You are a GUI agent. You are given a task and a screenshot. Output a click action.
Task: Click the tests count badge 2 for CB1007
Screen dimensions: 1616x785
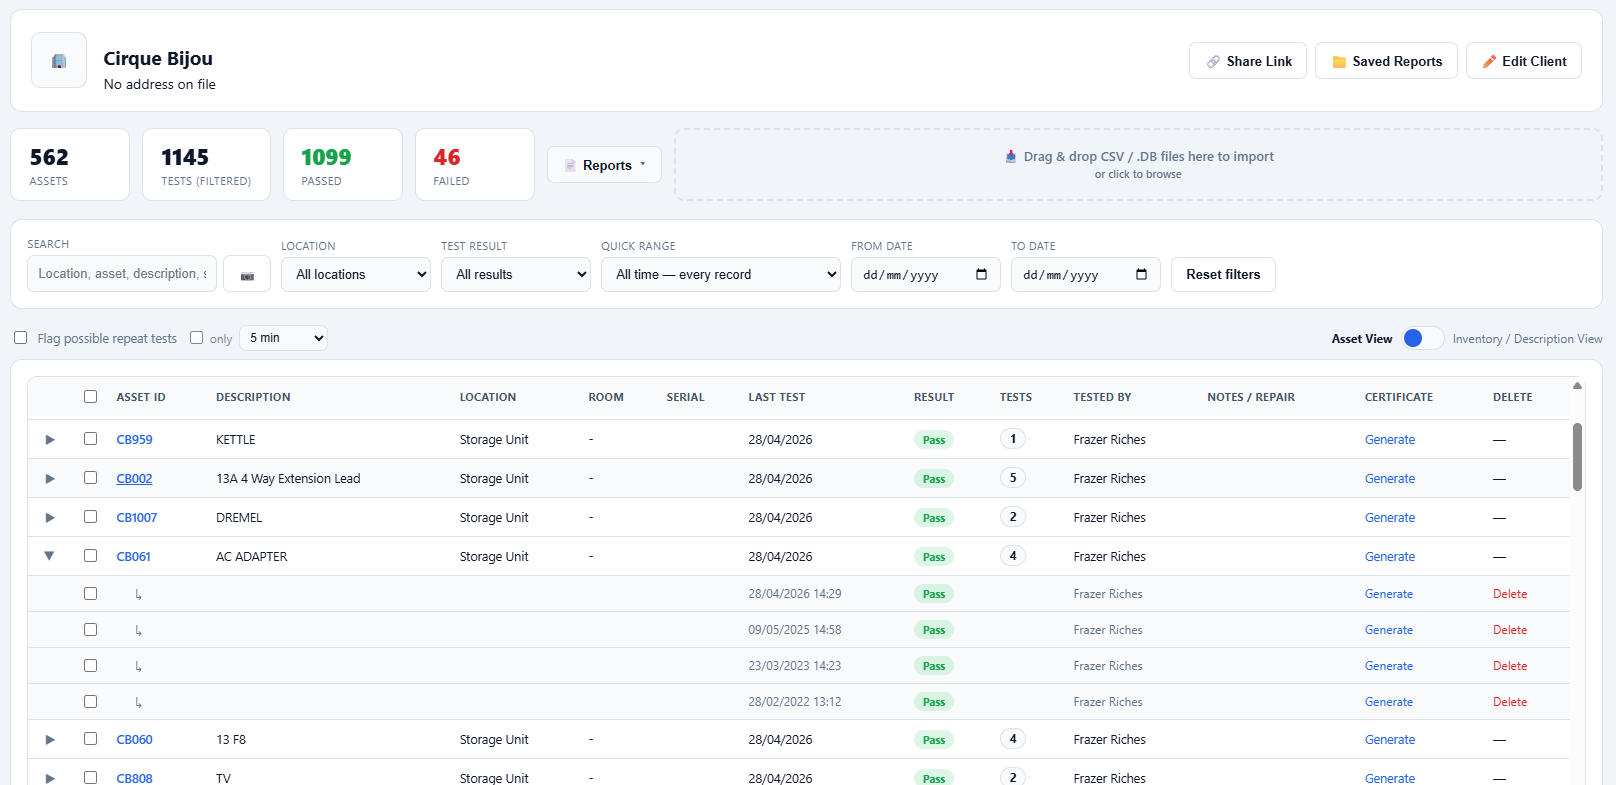(x=1013, y=517)
